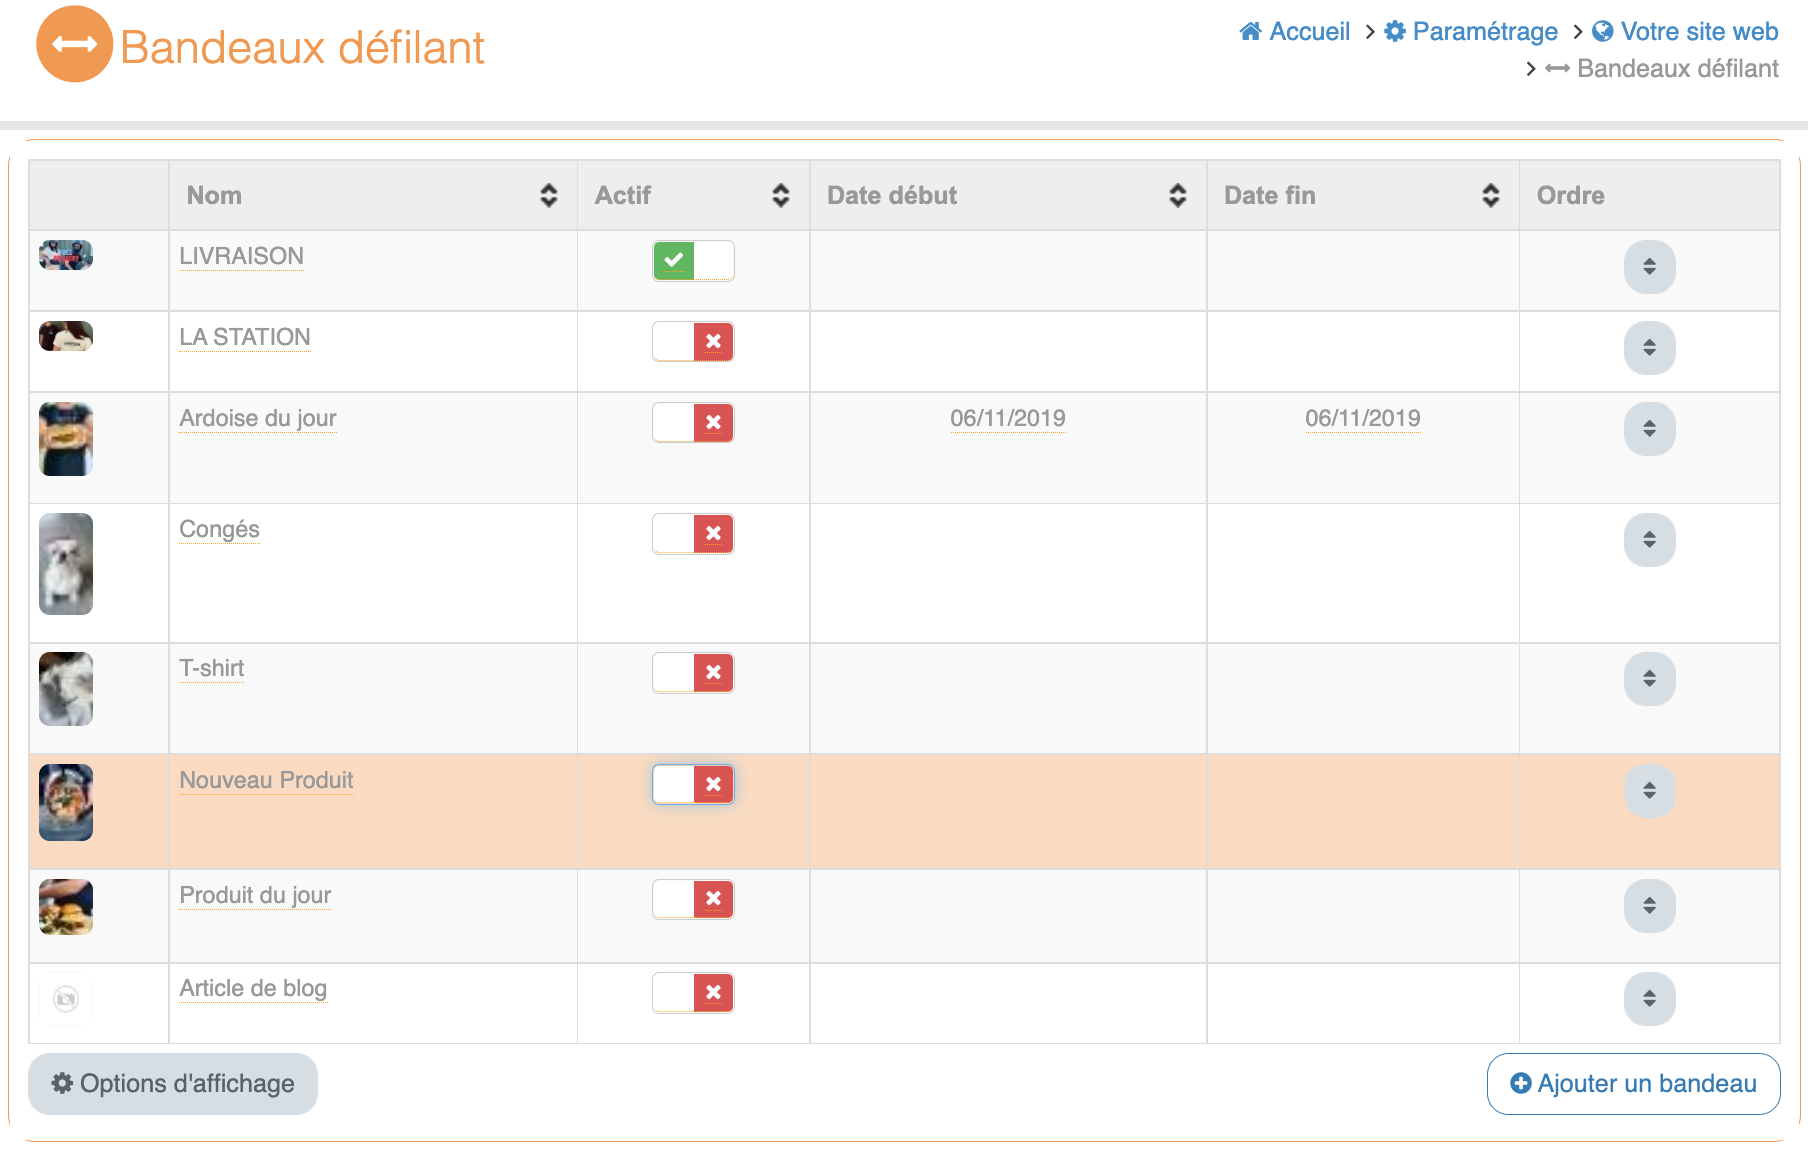Click reorder handle for Nouveau Produit row
The height and width of the screenshot is (1152, 1808).
pyautogui.click(x=1649, y=791)
